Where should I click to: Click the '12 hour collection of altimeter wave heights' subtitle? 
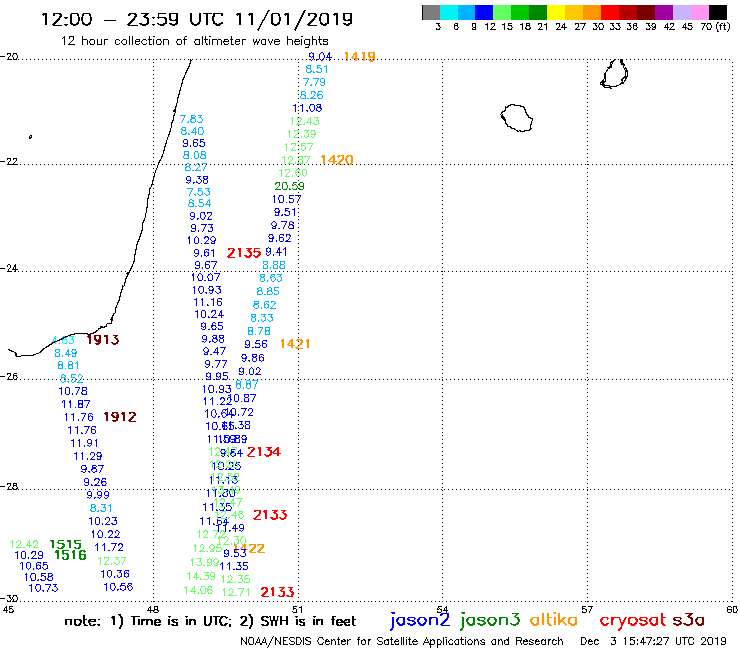pyautogui.click(x=194, y=41)
